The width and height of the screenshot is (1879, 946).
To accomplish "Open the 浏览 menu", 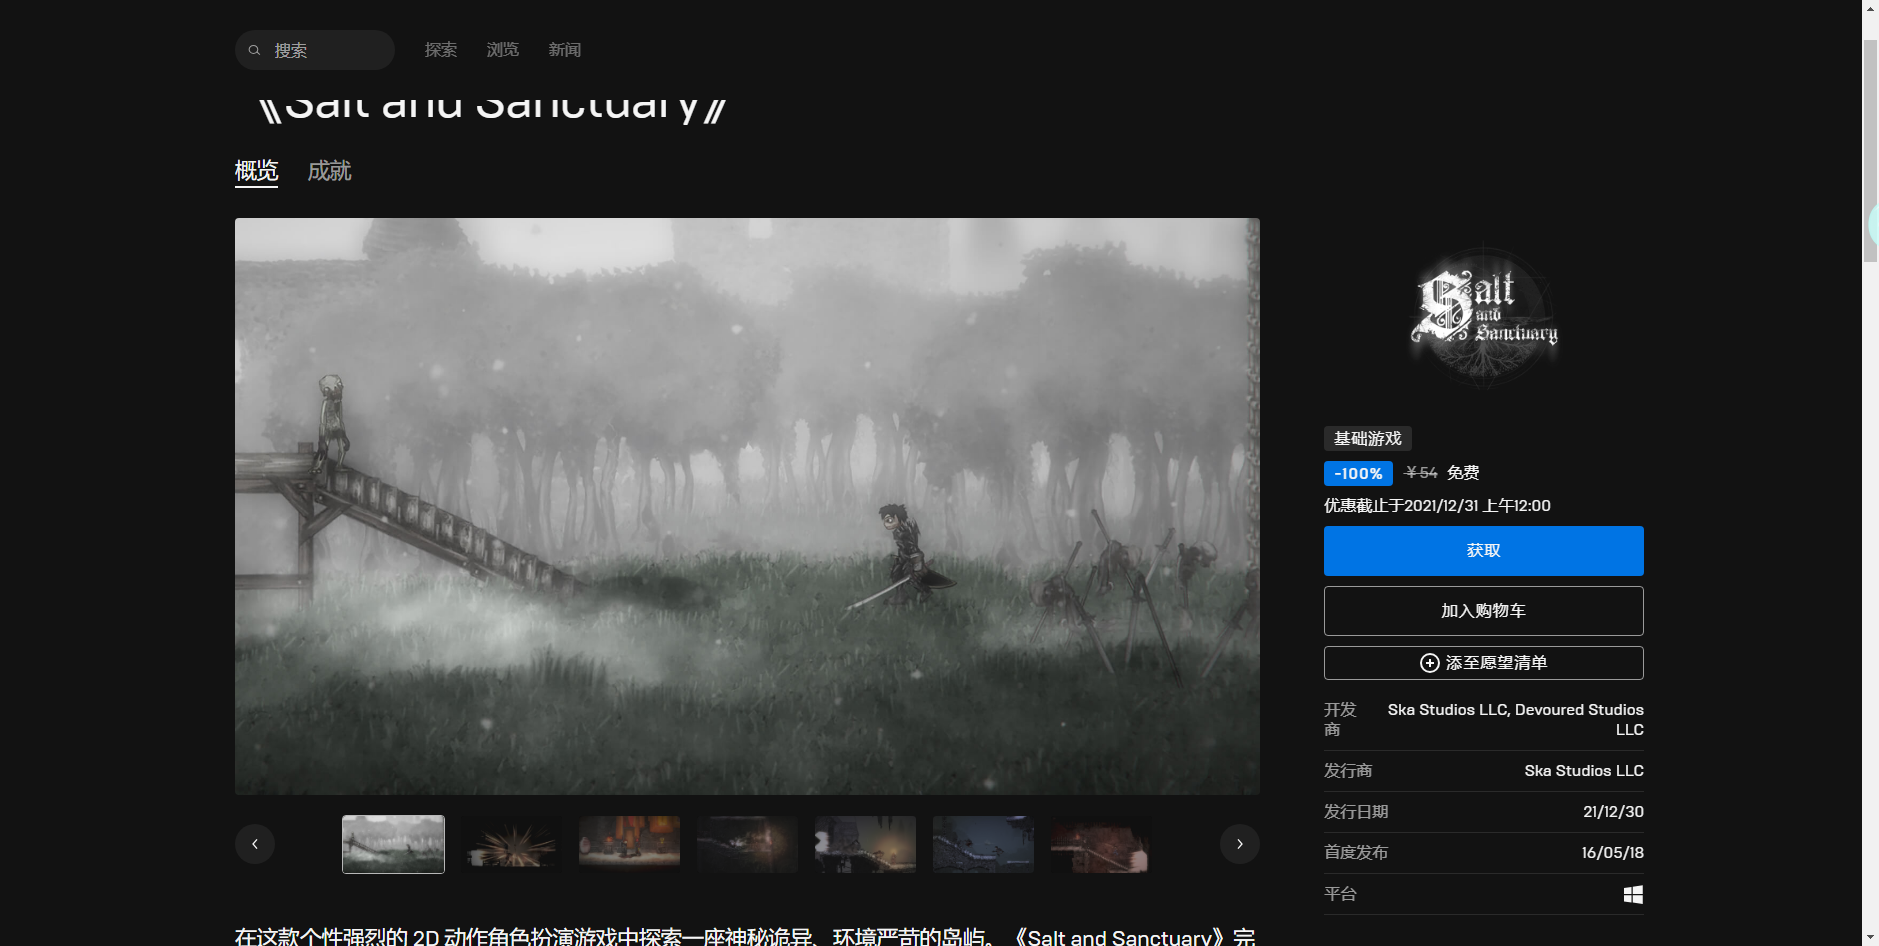I will click(502, 49).
